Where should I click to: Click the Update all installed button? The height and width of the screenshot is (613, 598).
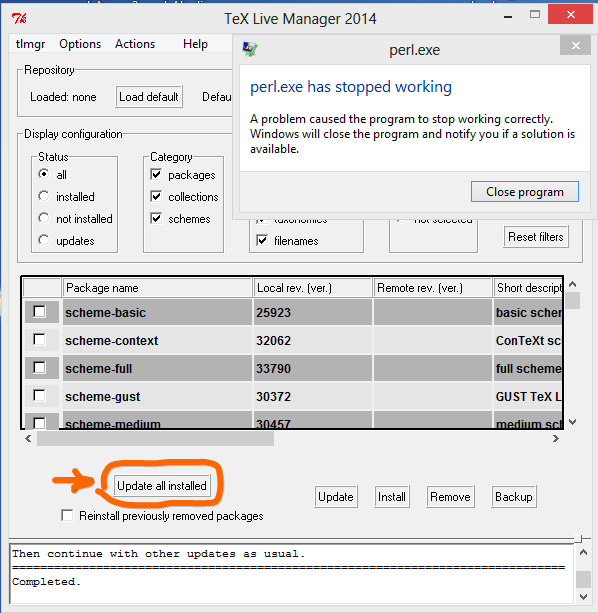coord(162,486)
